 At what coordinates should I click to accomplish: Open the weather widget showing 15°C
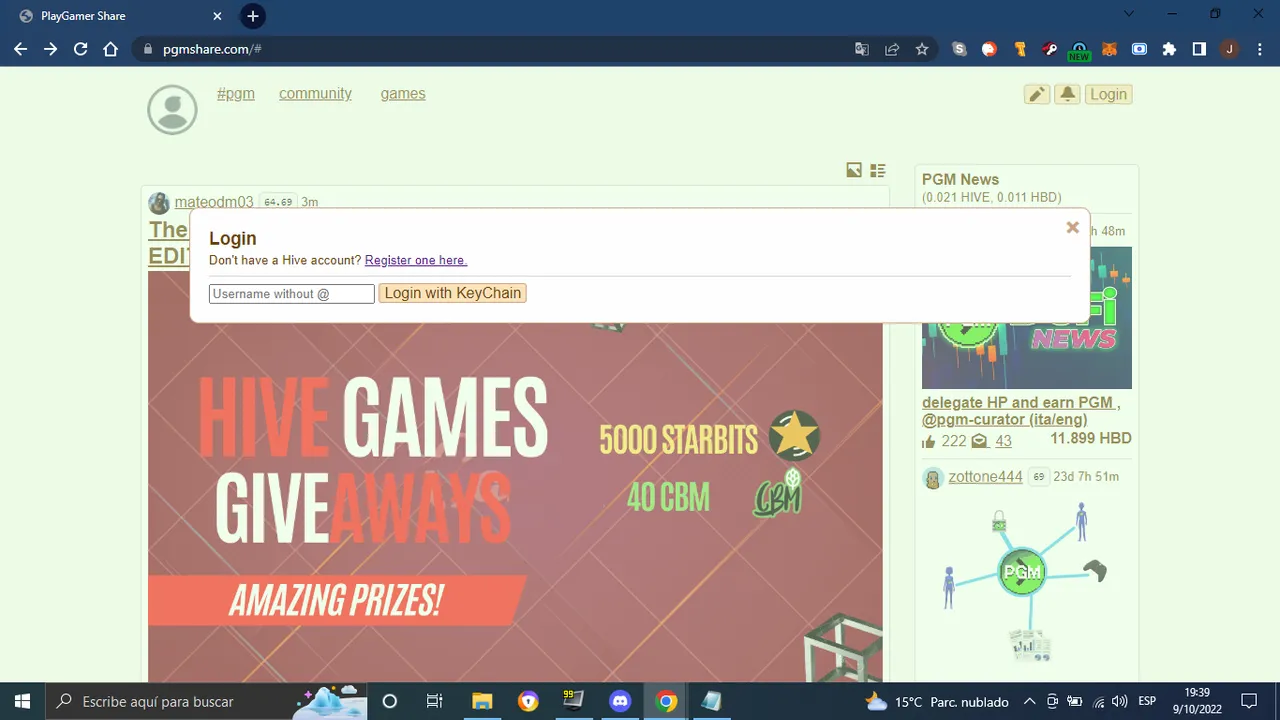pyautogui.click(x=937, y=701)
